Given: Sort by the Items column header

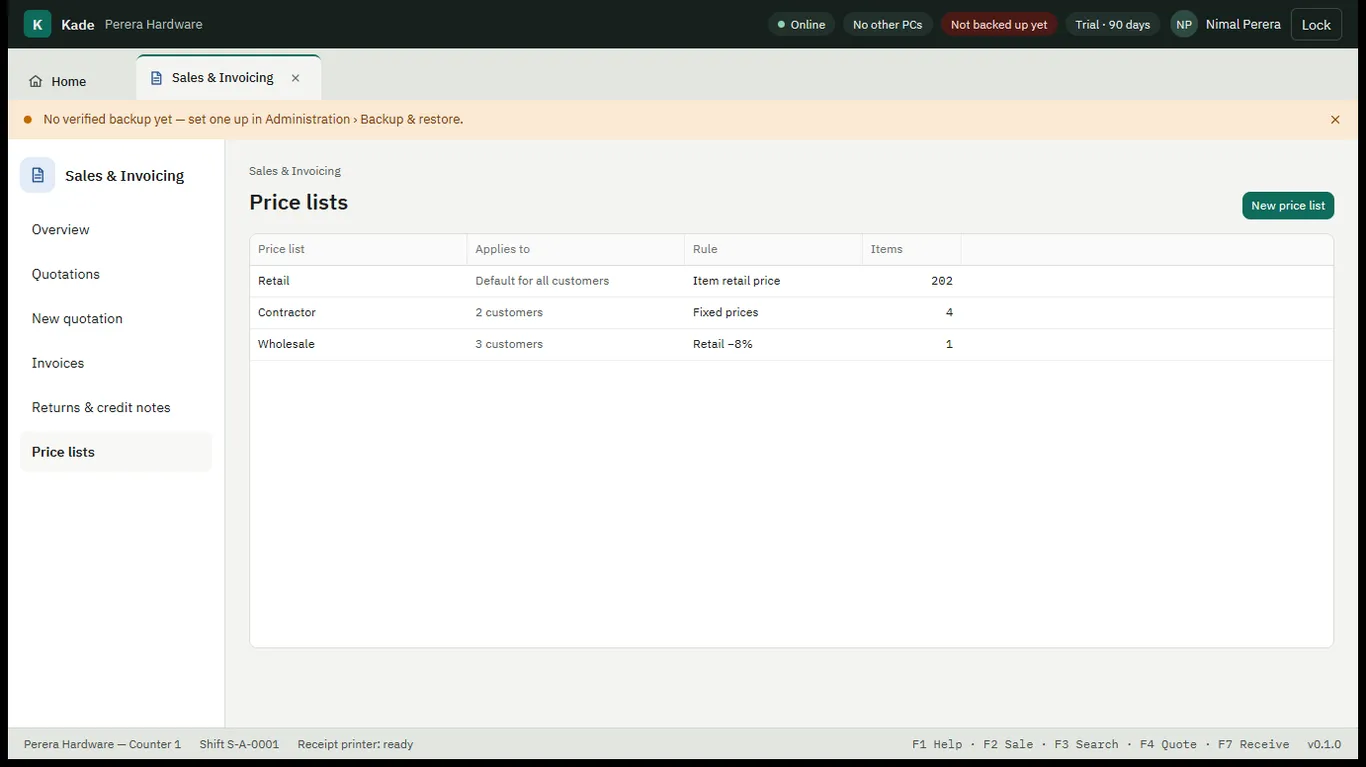Looking at the screenshot, I should point(911,250).
